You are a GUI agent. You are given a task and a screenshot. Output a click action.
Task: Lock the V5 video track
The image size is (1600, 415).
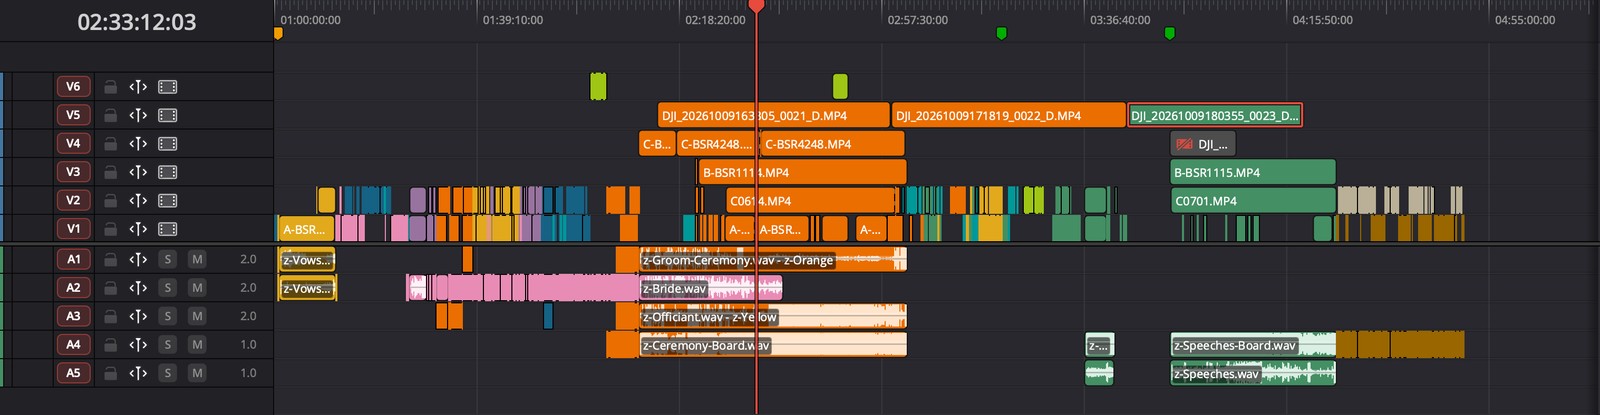111,115
